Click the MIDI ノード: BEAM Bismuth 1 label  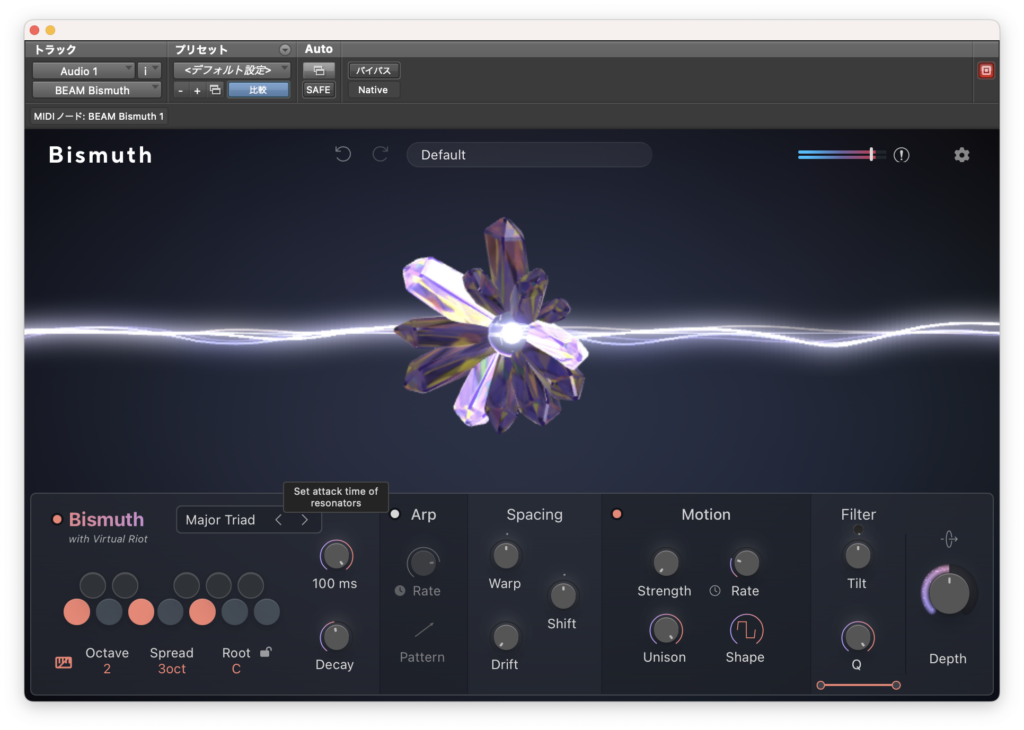(x=99, y=116)
